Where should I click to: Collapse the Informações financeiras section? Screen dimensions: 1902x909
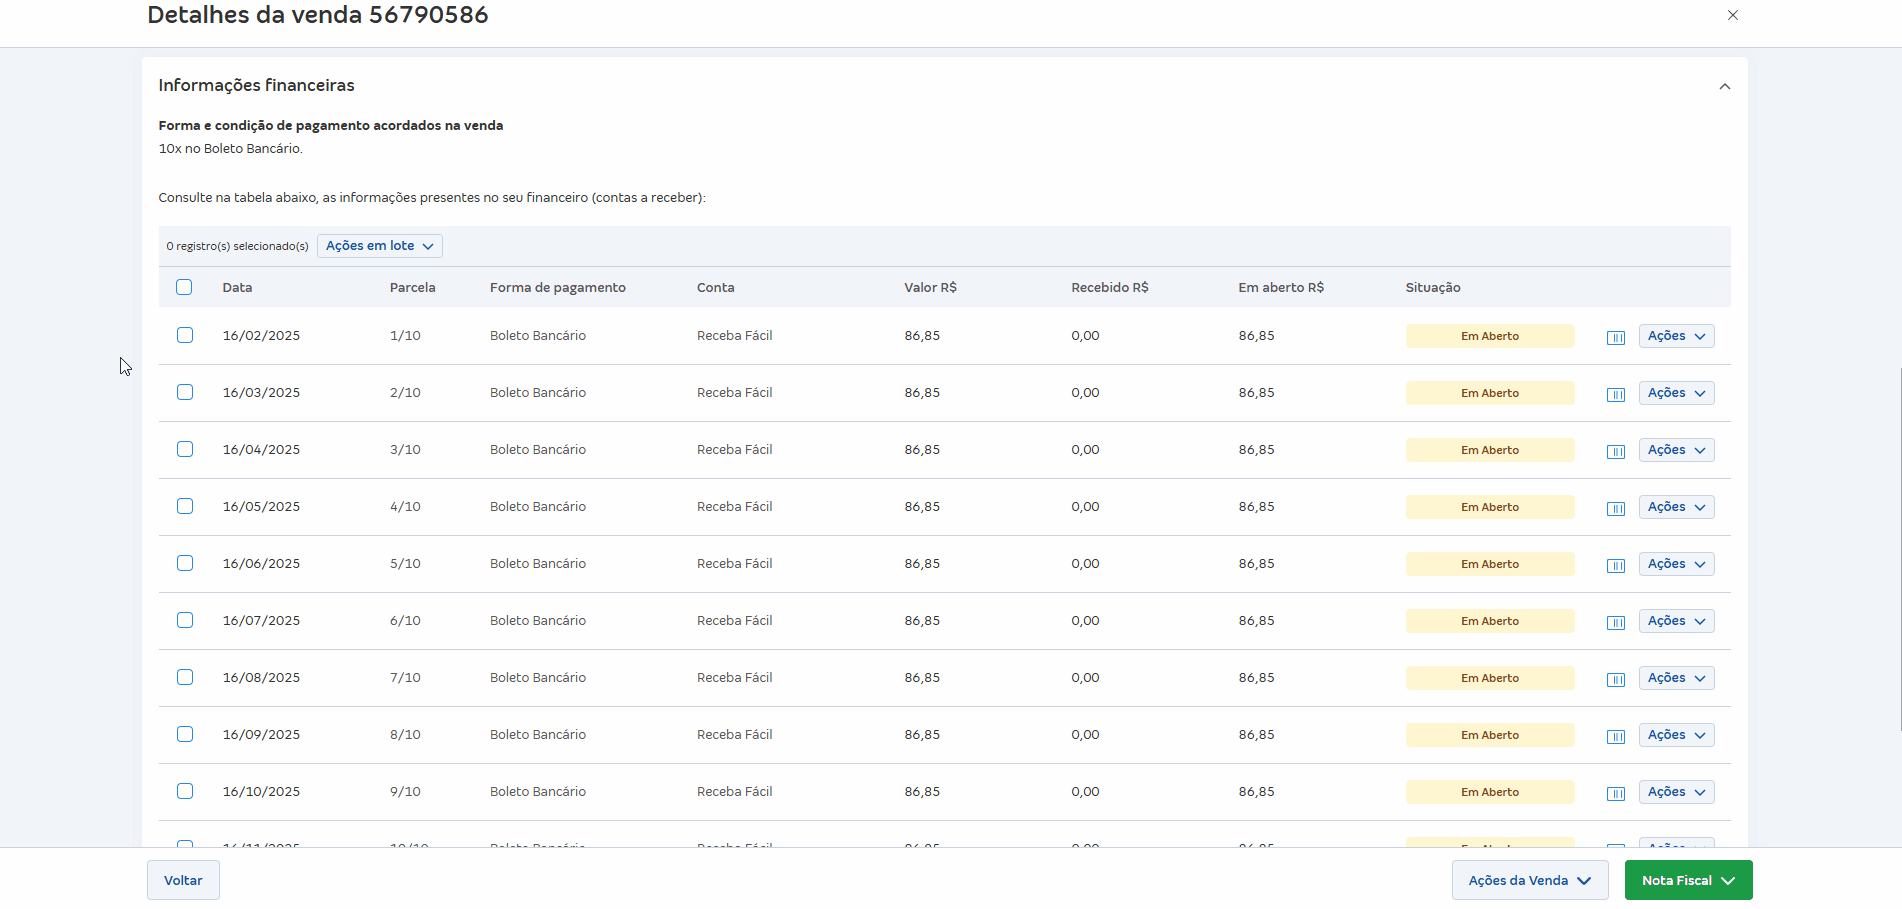click(1724, 87)
